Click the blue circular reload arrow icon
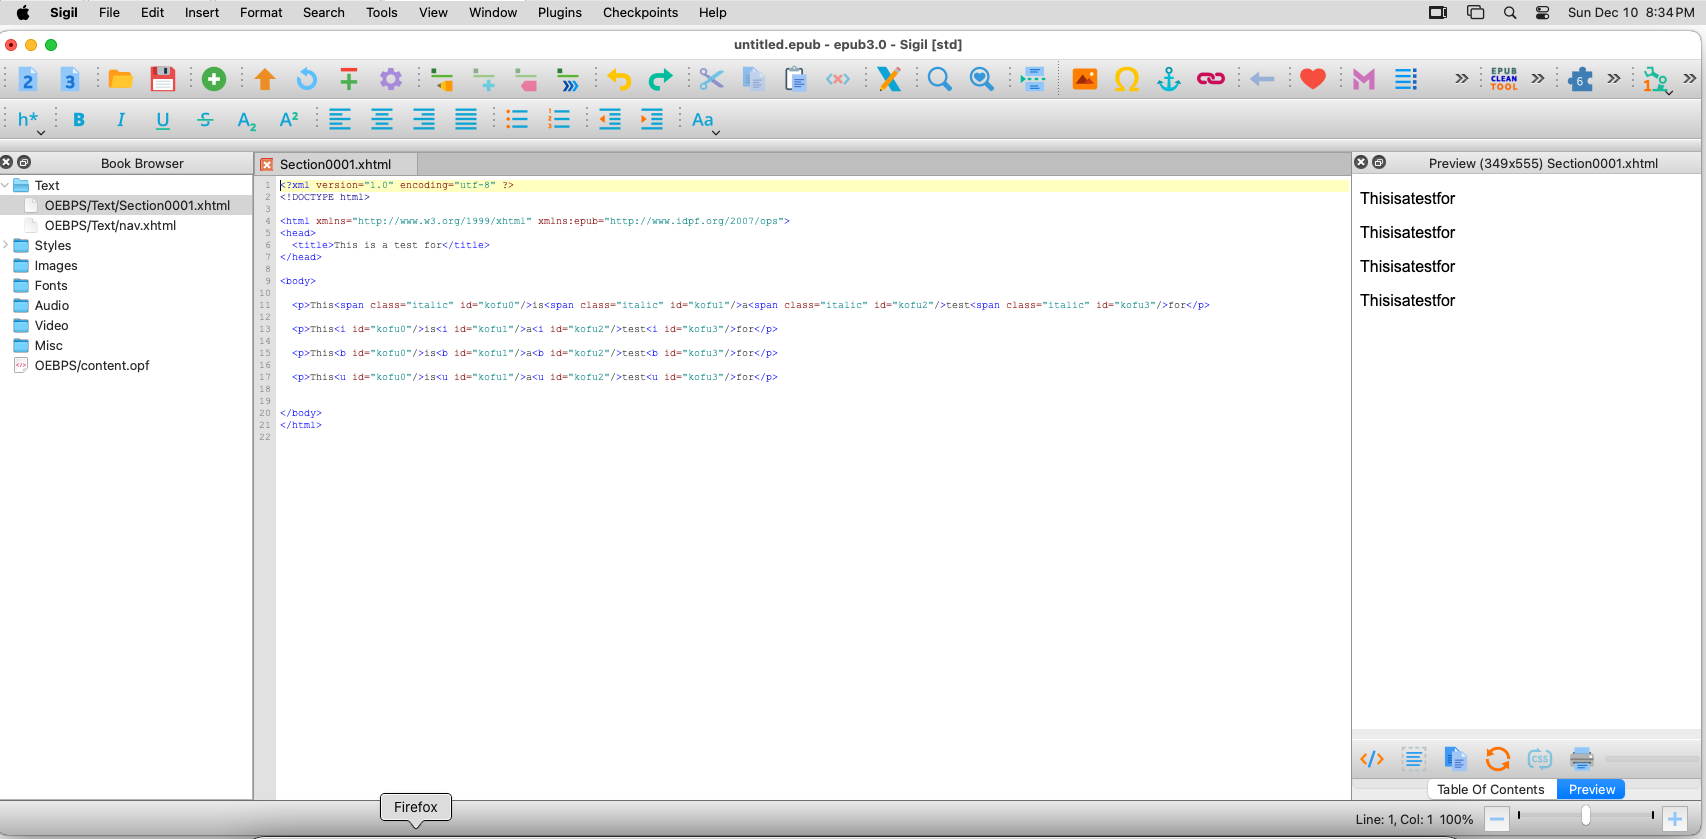1706x839 pixels. (x=307, y=79)
